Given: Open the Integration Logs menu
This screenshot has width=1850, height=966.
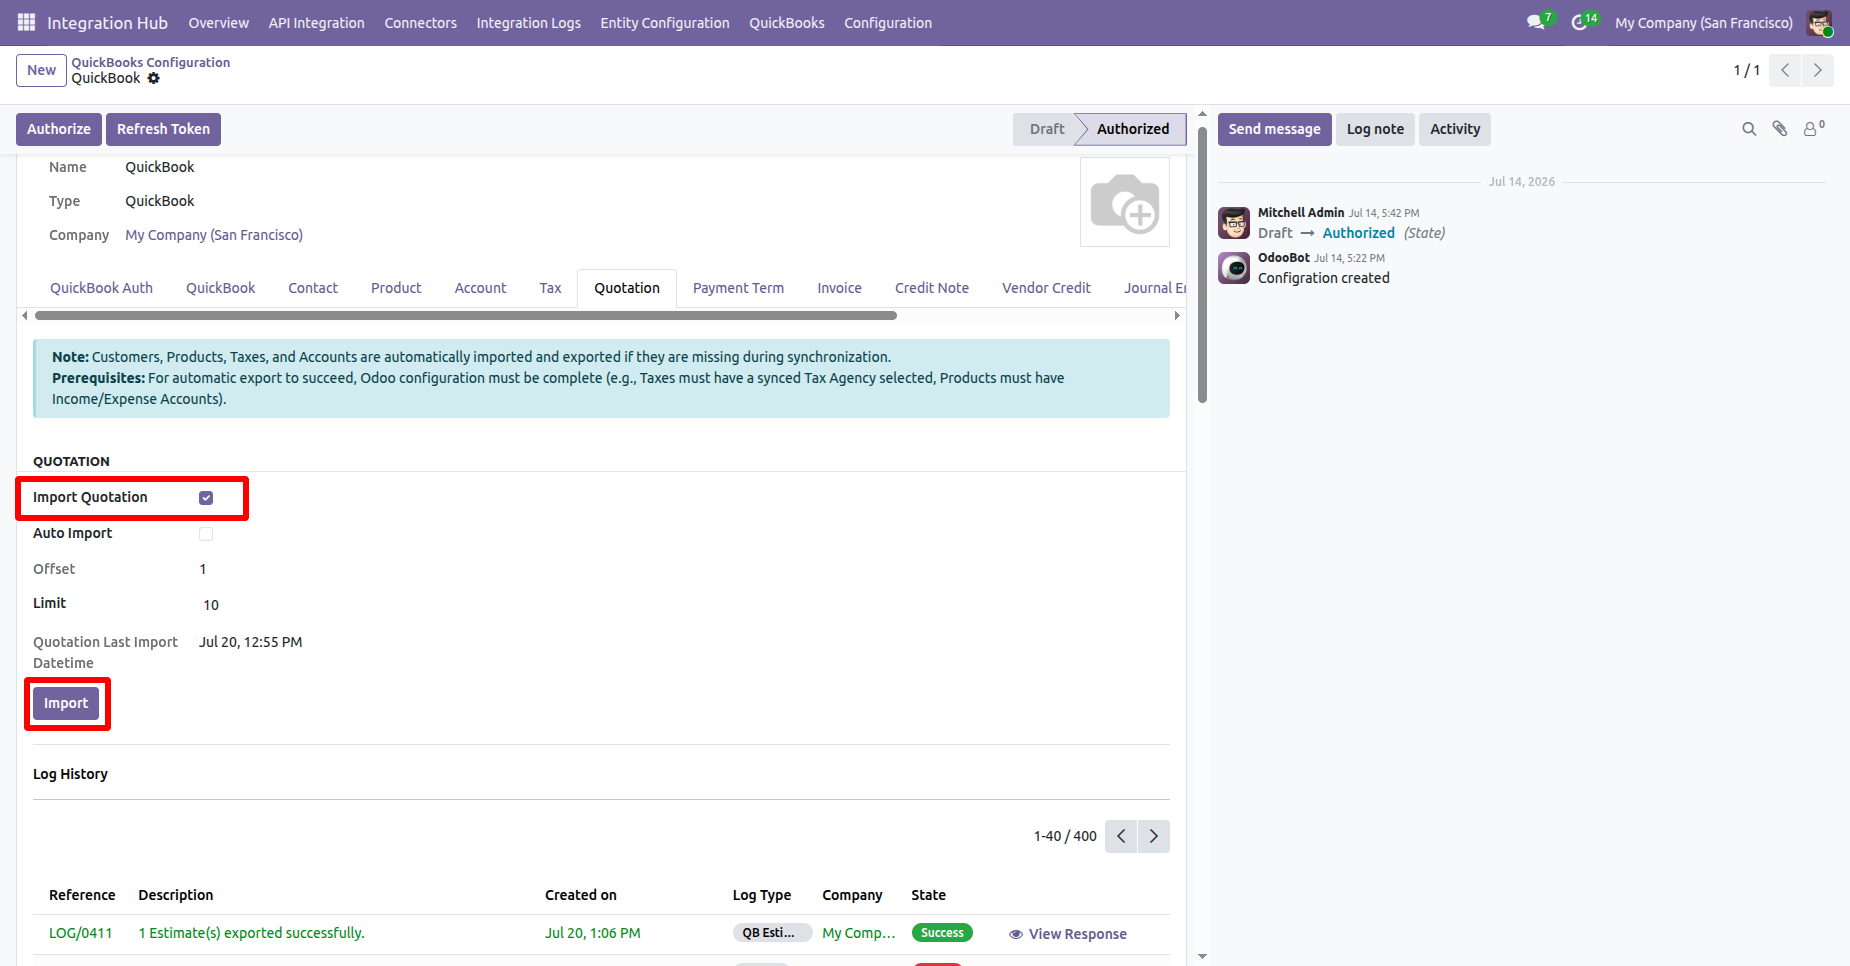Looking at the screenshot, I should [x=528, y=23].
